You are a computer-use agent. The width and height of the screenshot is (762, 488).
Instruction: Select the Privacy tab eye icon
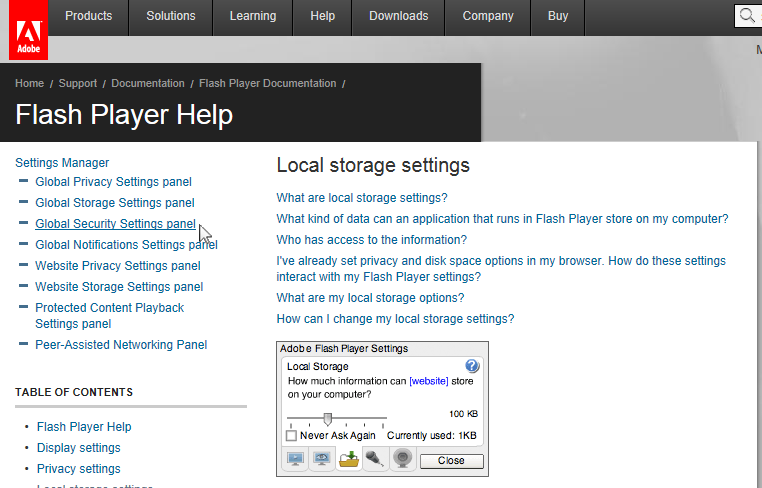[x=322, y=460]
